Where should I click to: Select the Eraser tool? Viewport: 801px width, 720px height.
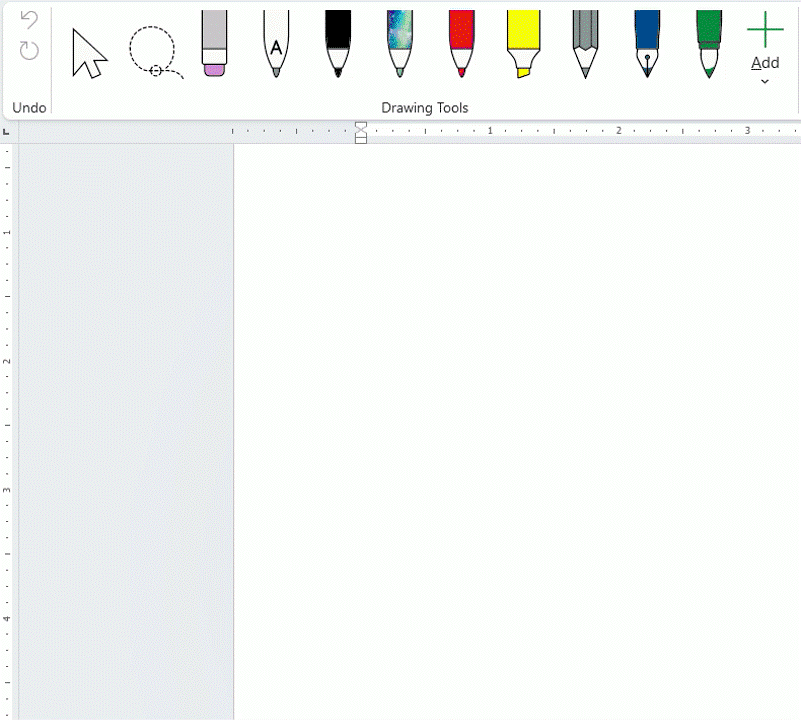click(214, 44)
